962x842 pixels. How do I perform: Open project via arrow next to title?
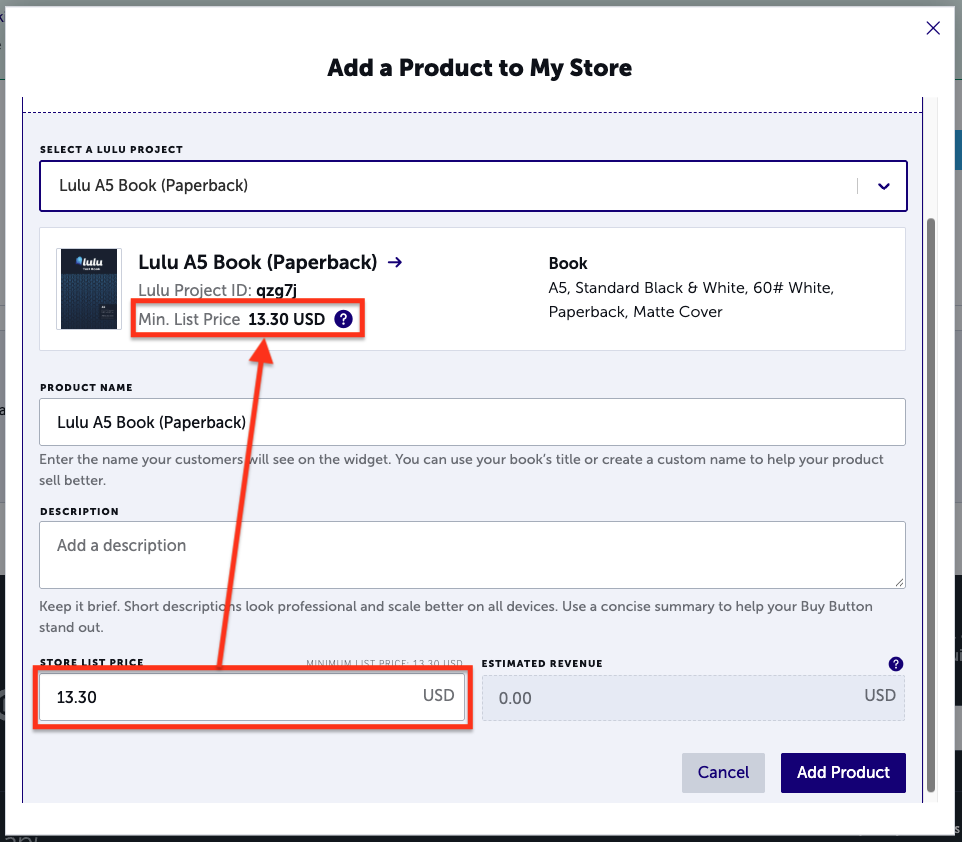tap(395, 262)
